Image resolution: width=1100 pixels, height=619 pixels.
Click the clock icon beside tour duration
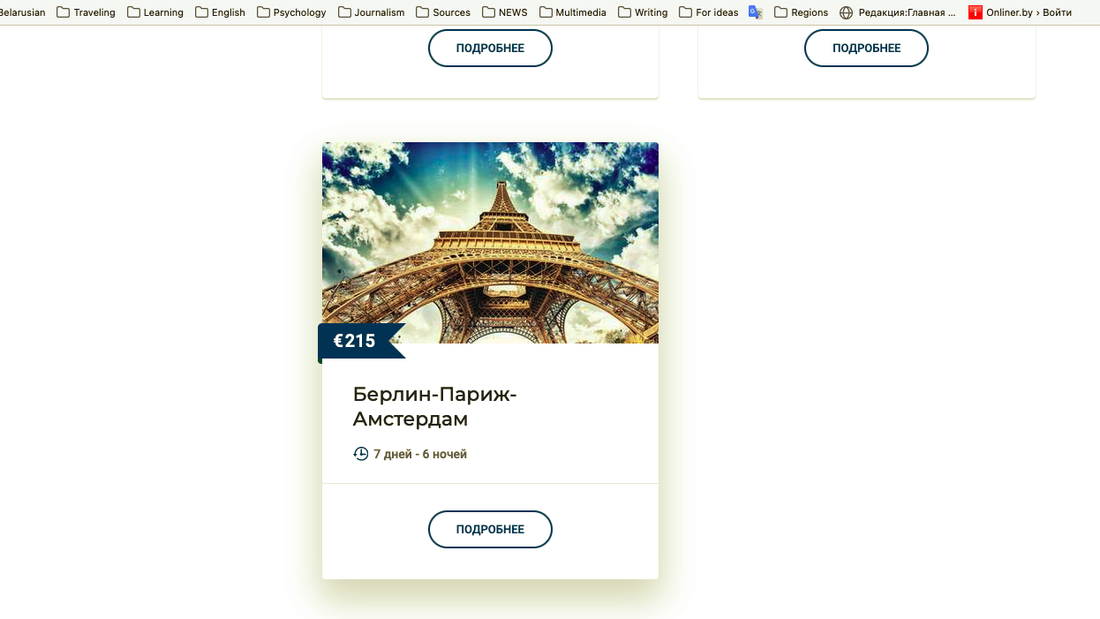click(x=361, y=453)
